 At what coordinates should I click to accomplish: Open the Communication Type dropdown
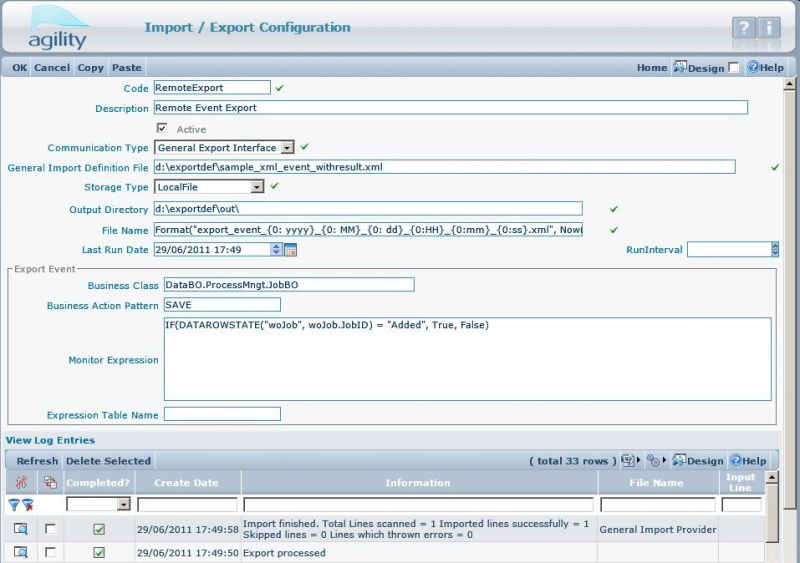(287, 148)
